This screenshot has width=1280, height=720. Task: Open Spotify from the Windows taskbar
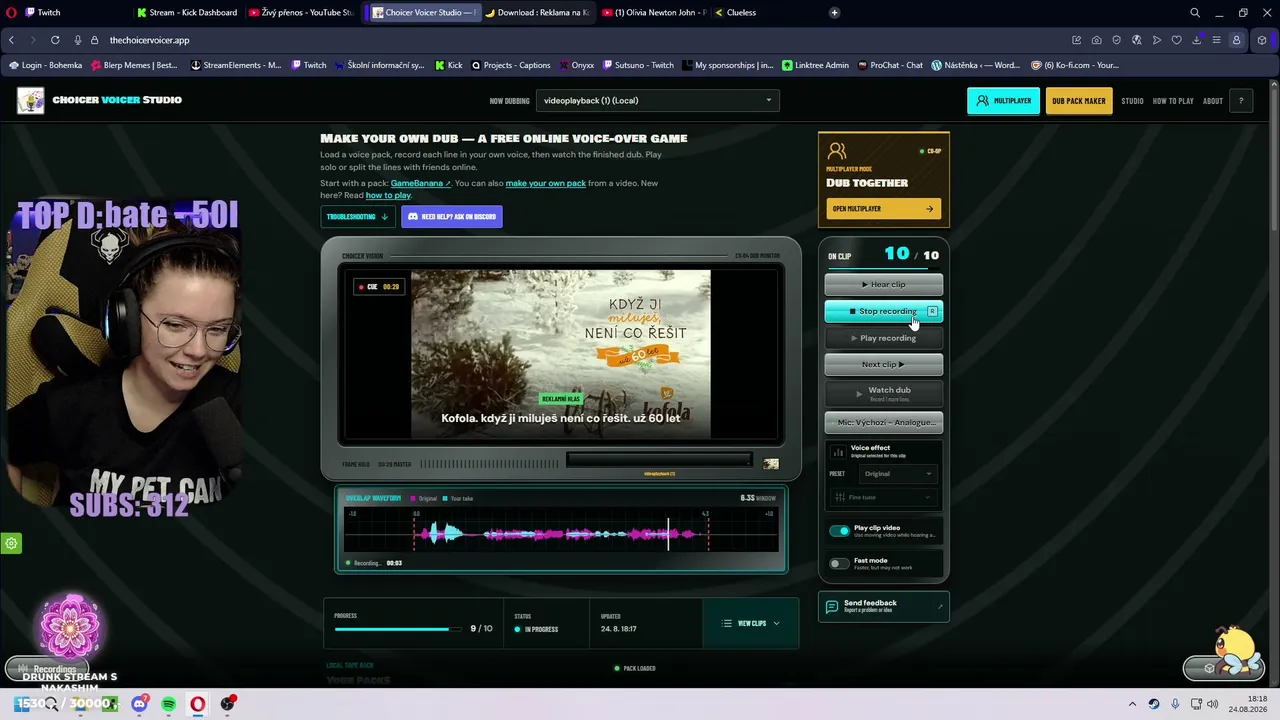click(169, 704)
